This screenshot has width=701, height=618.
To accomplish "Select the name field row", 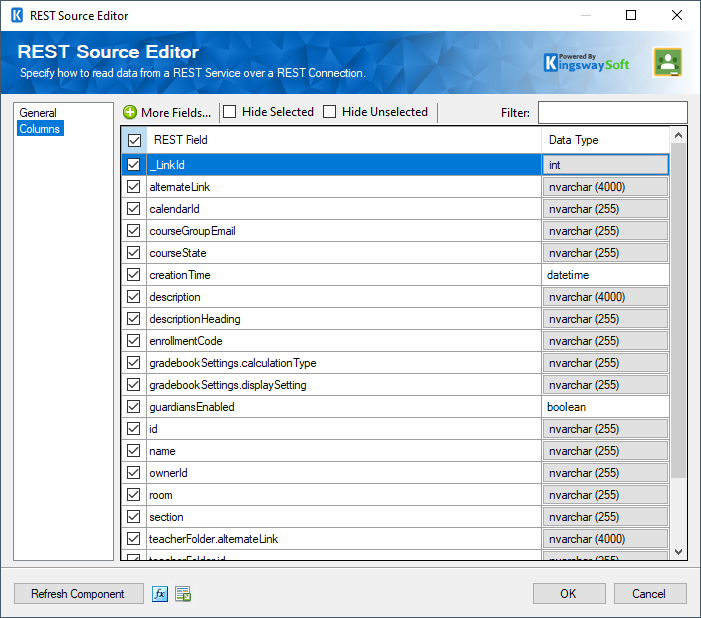I will tap(344, 451).
